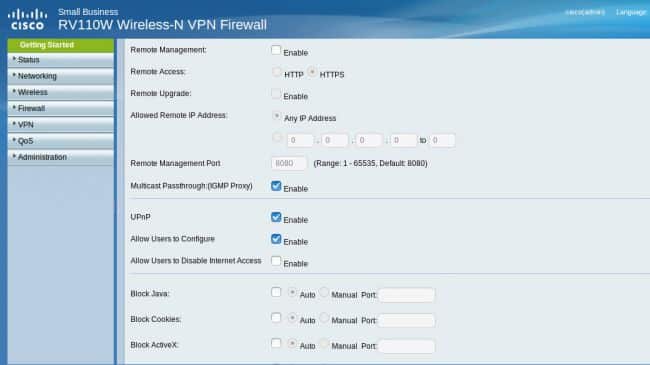This screenshot has height=365, width=650.
Task: Enable the Remote Management checkbox
Action: tap(276, 50)
